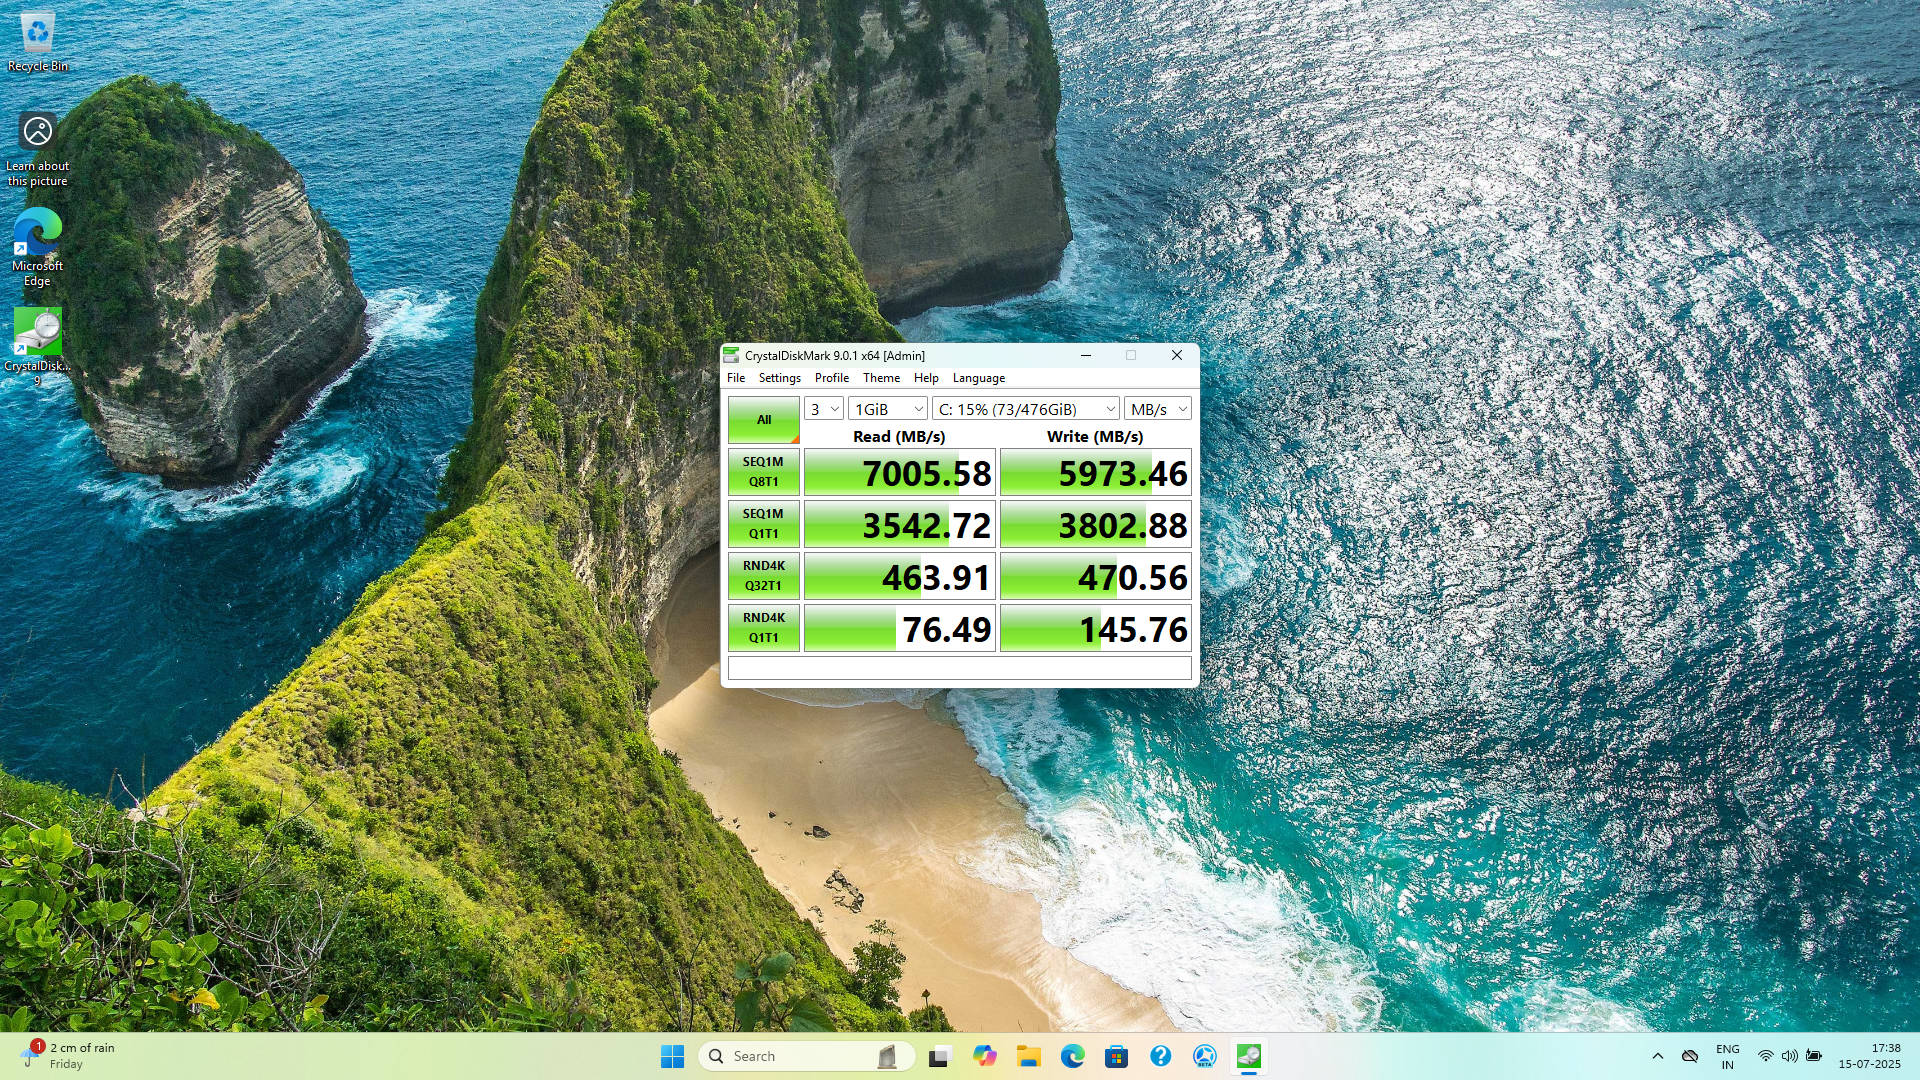This screenshot has width=1920, height=1080.
Task: Run the SEQ1M Q1T1 test
Action: [763, 524]
